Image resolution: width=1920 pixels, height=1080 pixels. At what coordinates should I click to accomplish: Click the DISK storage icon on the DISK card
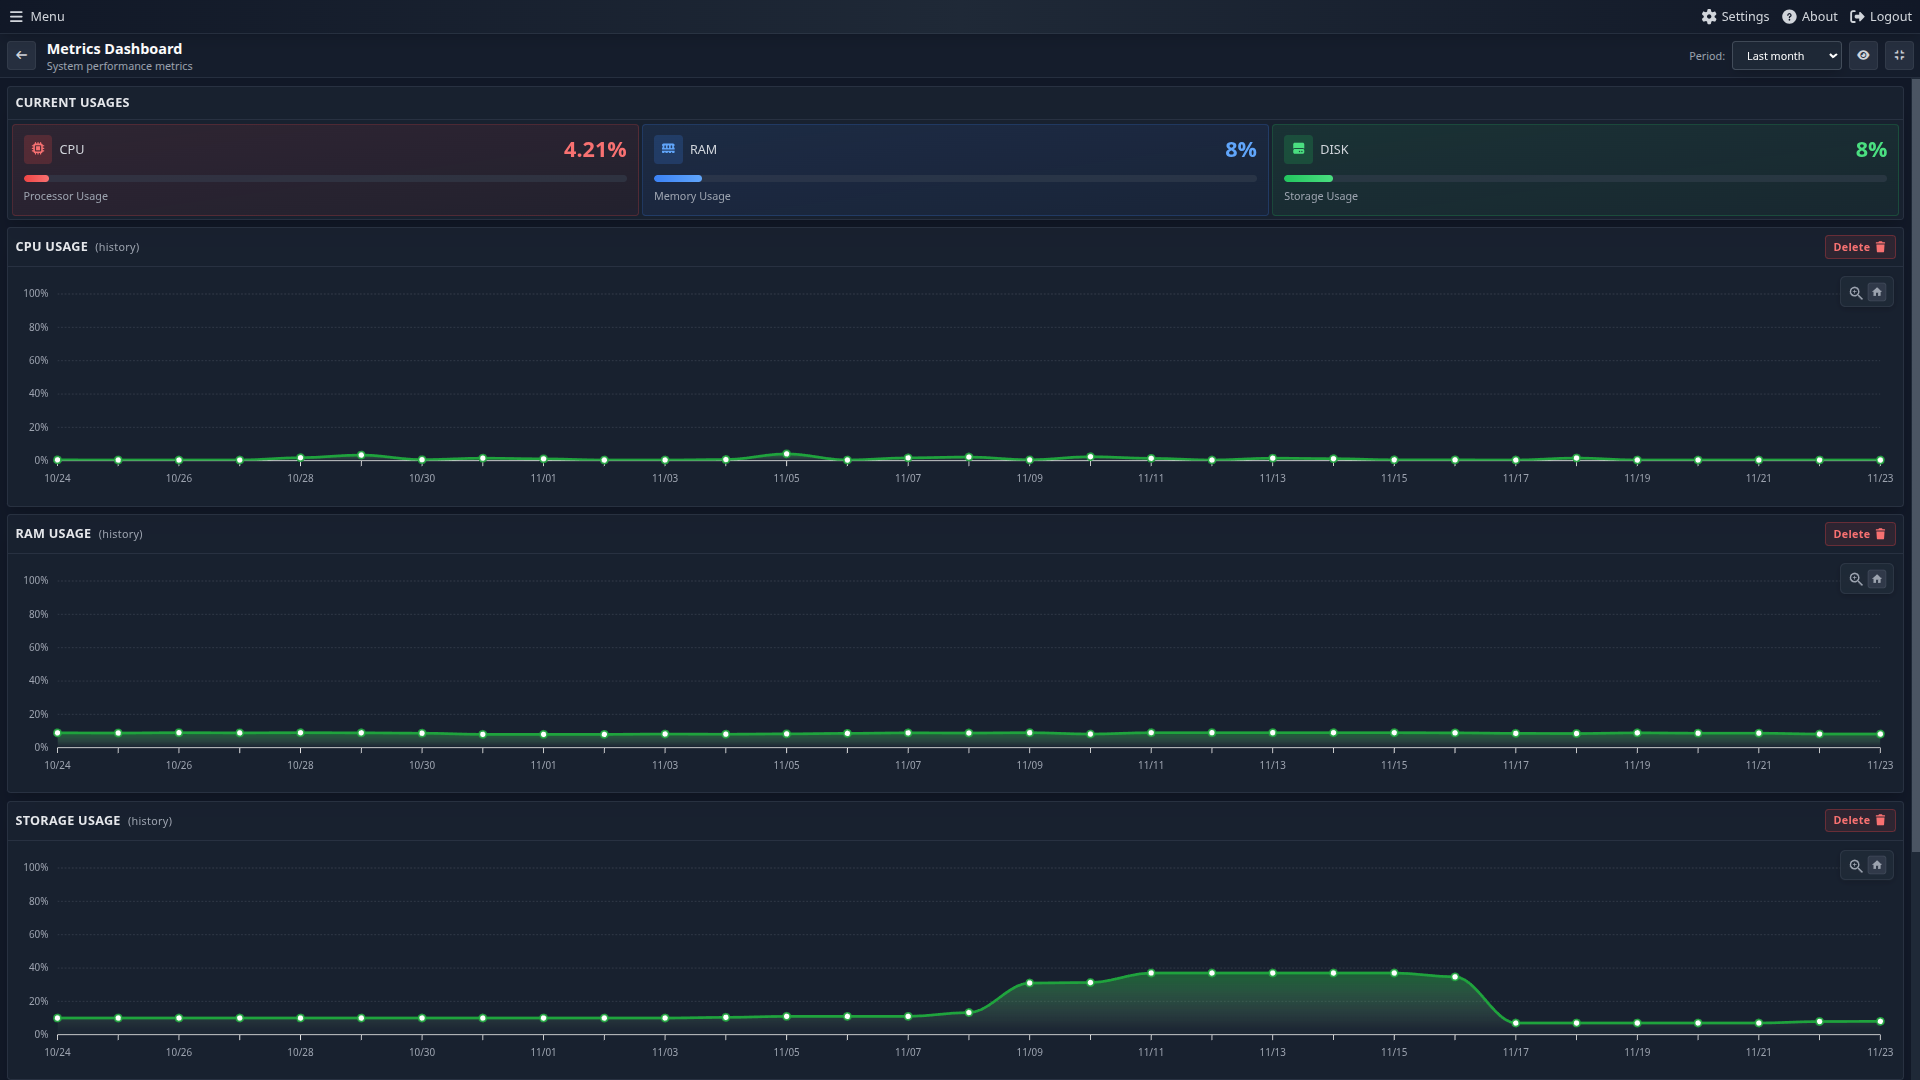tap(1298, 148)
